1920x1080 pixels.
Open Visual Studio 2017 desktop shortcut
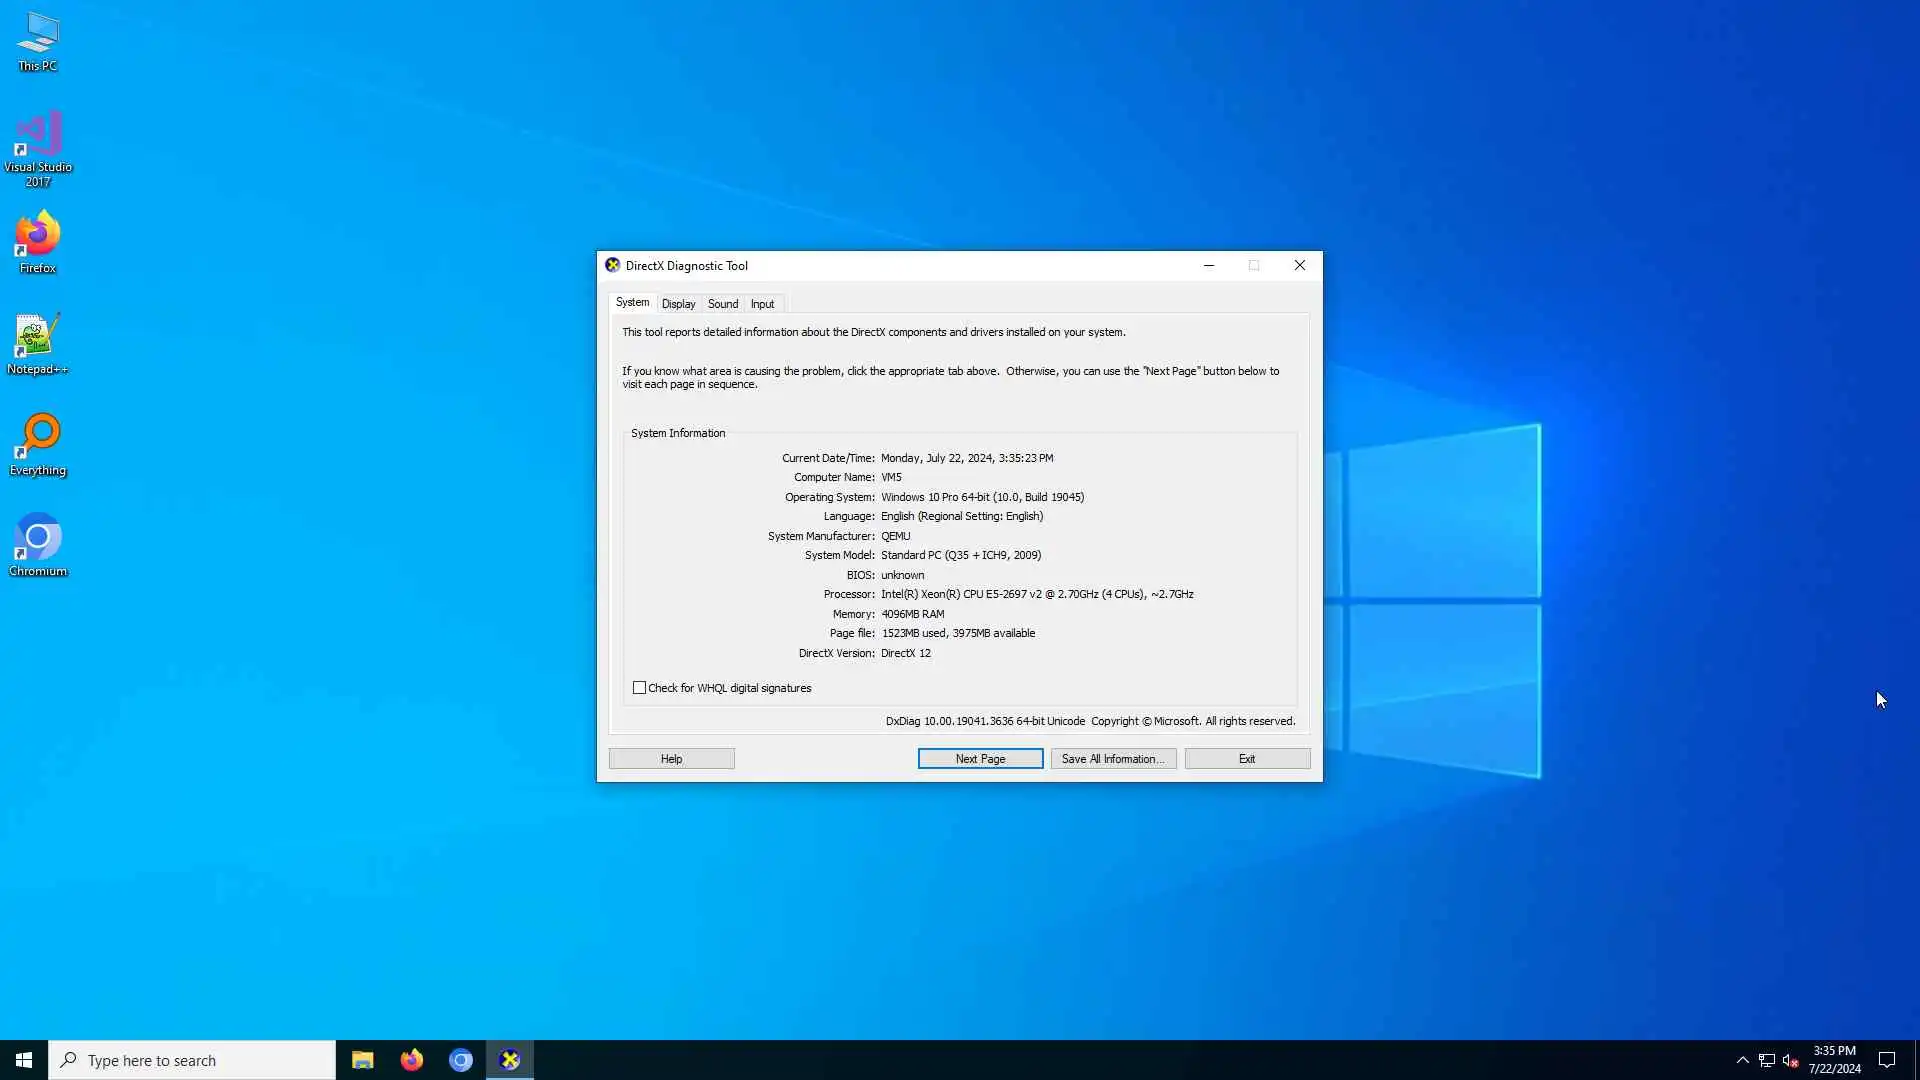37,147
